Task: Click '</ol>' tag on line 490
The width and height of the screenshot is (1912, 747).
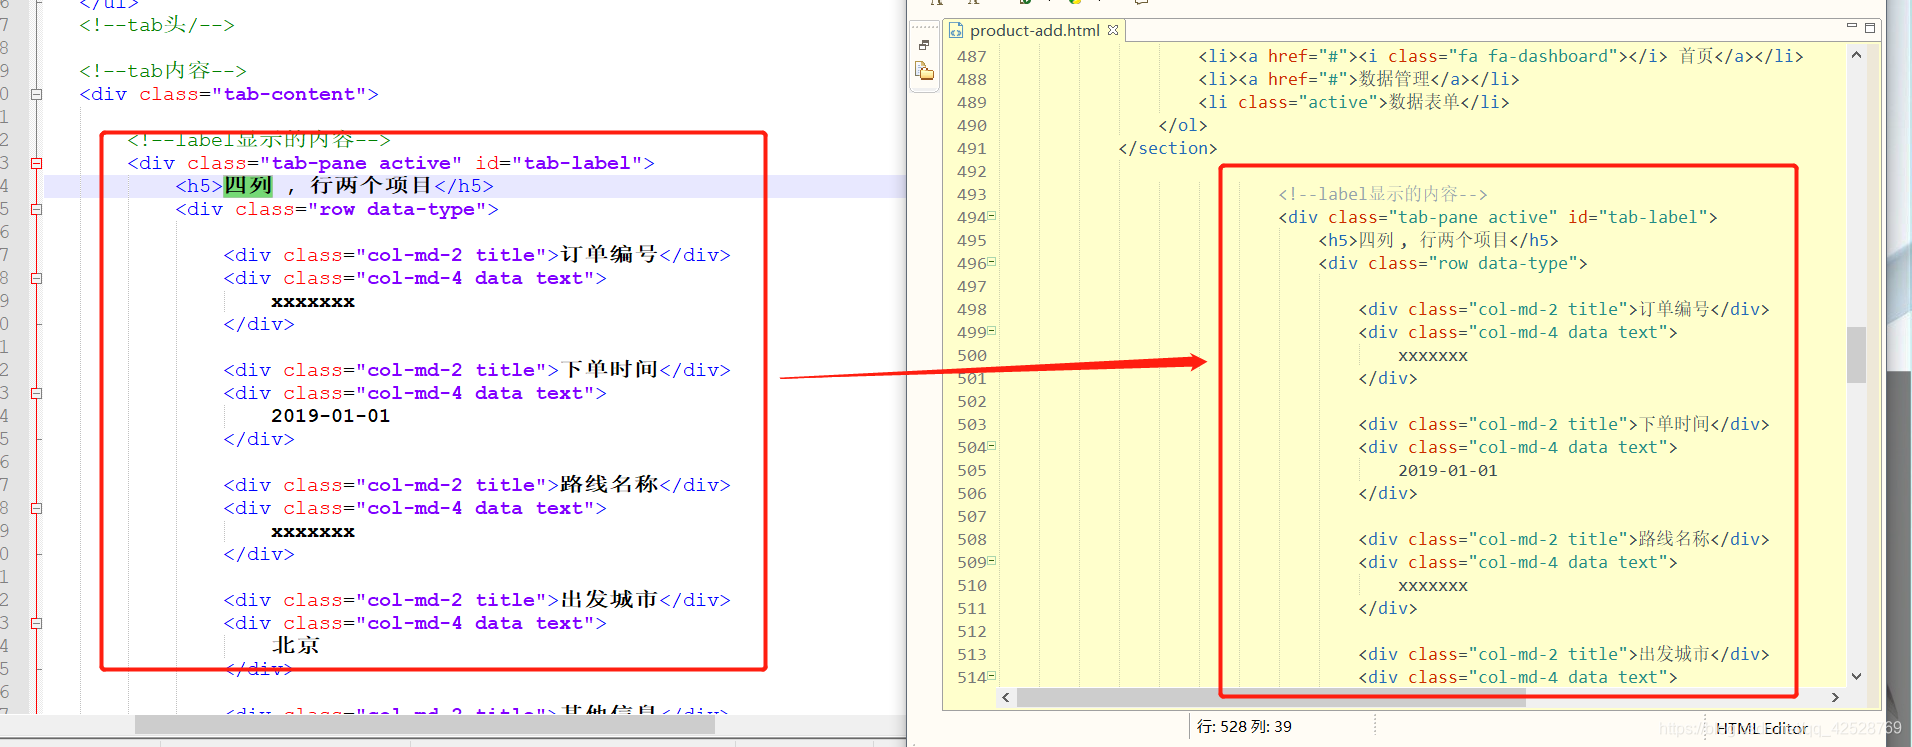Action: coord(1183,125)
